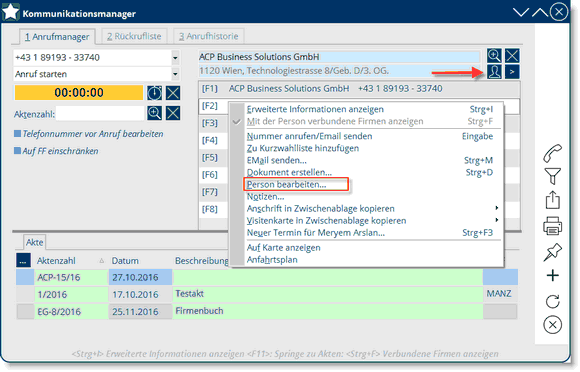The height and width of the screenshot is (372, 580).
Task: Select the Akte tab
Action: pos(34,242)
